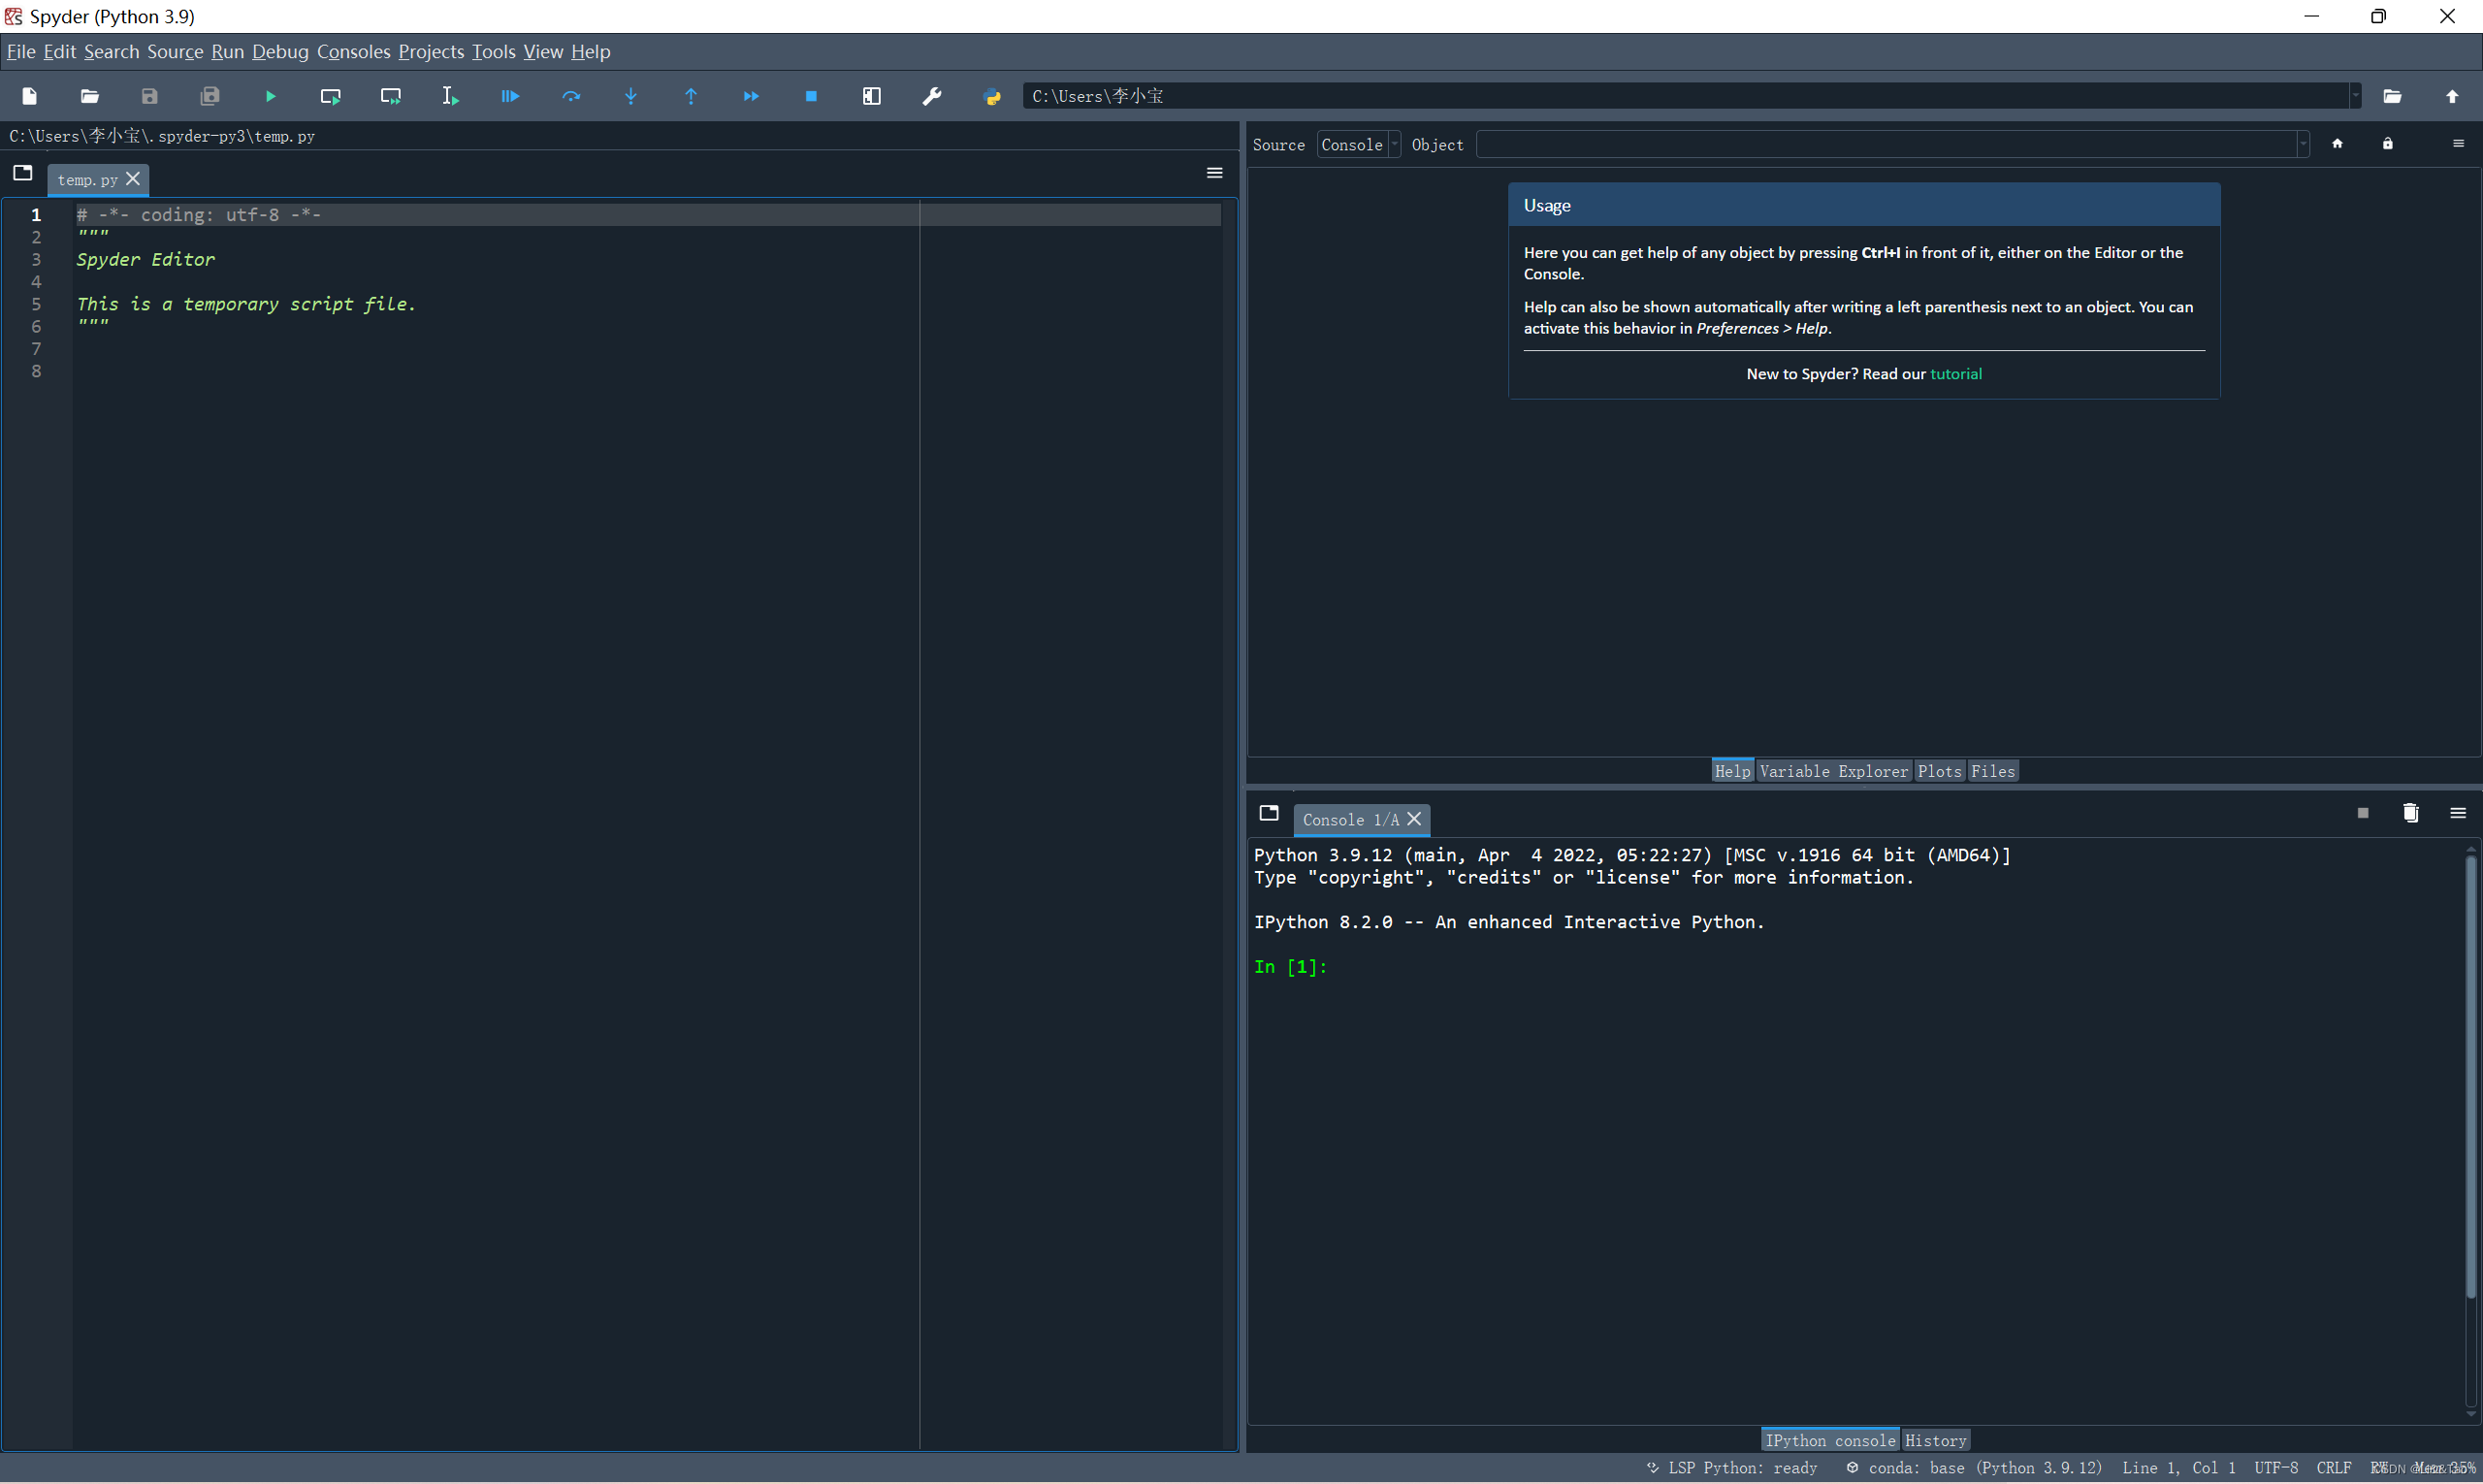This screenshot has width=2483, height=1484.
Task: Click the Save all files icon
Action: coord(210,96)
